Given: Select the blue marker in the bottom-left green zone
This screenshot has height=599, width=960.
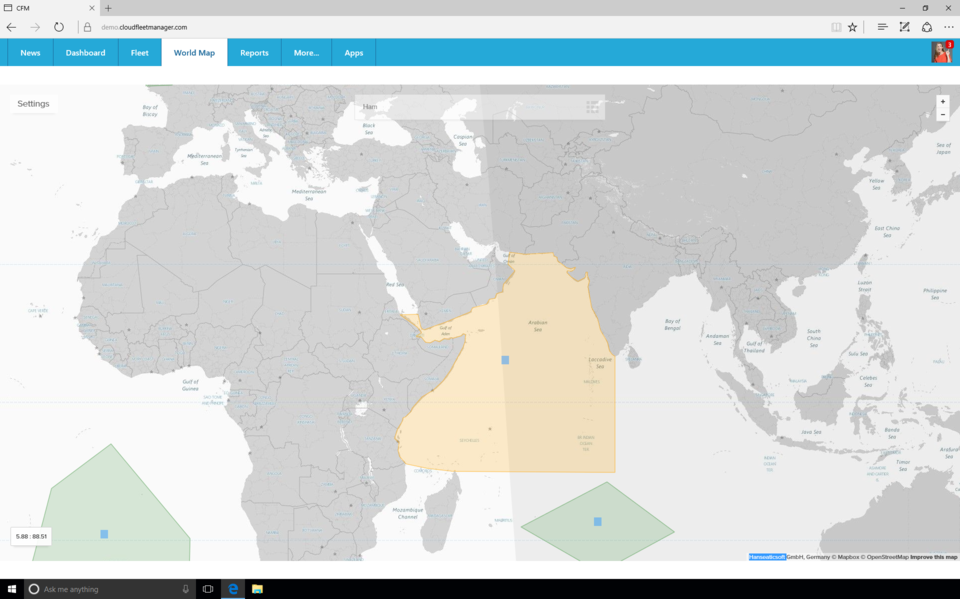Looking at the screenshot, I should point(104,534).
